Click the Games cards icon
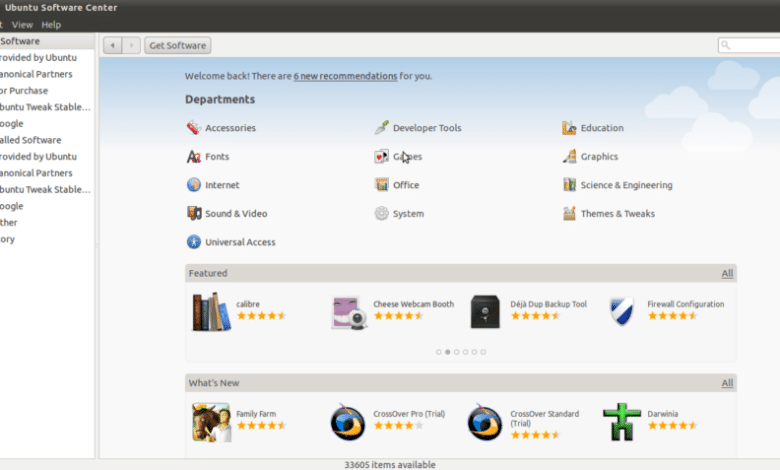The height and width of the screenshot is (470, 780). (x=382, y=157)
